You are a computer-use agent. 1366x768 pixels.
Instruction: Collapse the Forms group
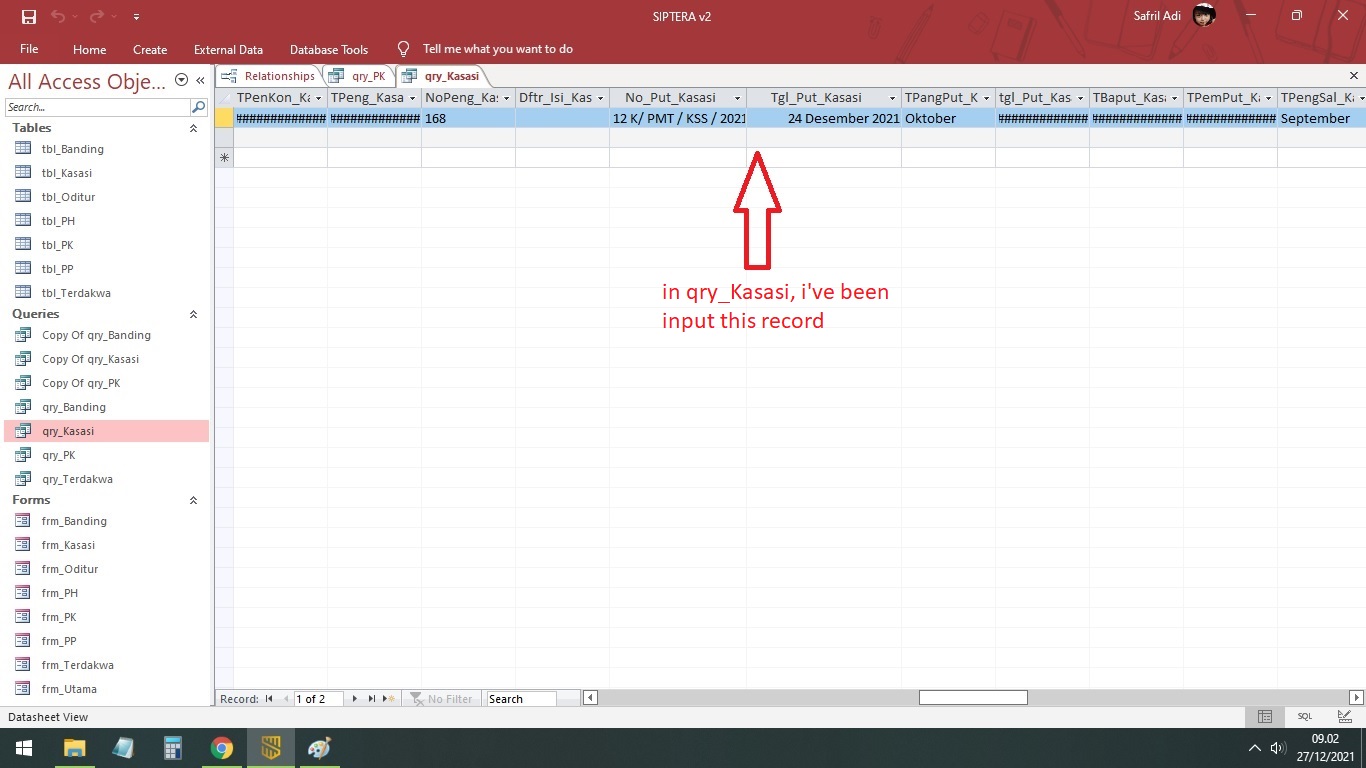(193, 500)
